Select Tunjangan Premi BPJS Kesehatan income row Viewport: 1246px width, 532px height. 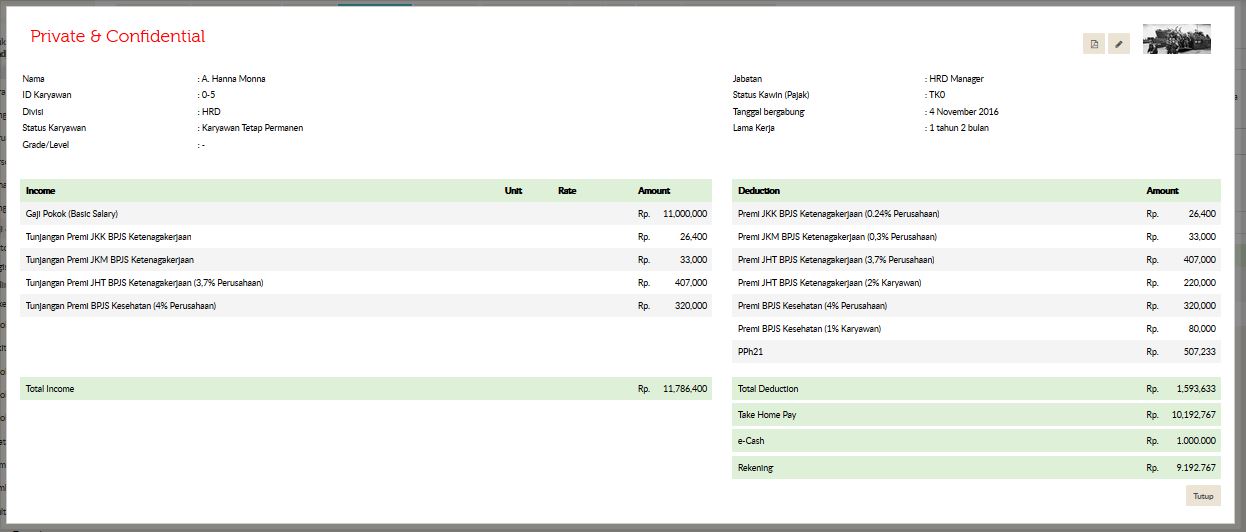coord(366,306)
